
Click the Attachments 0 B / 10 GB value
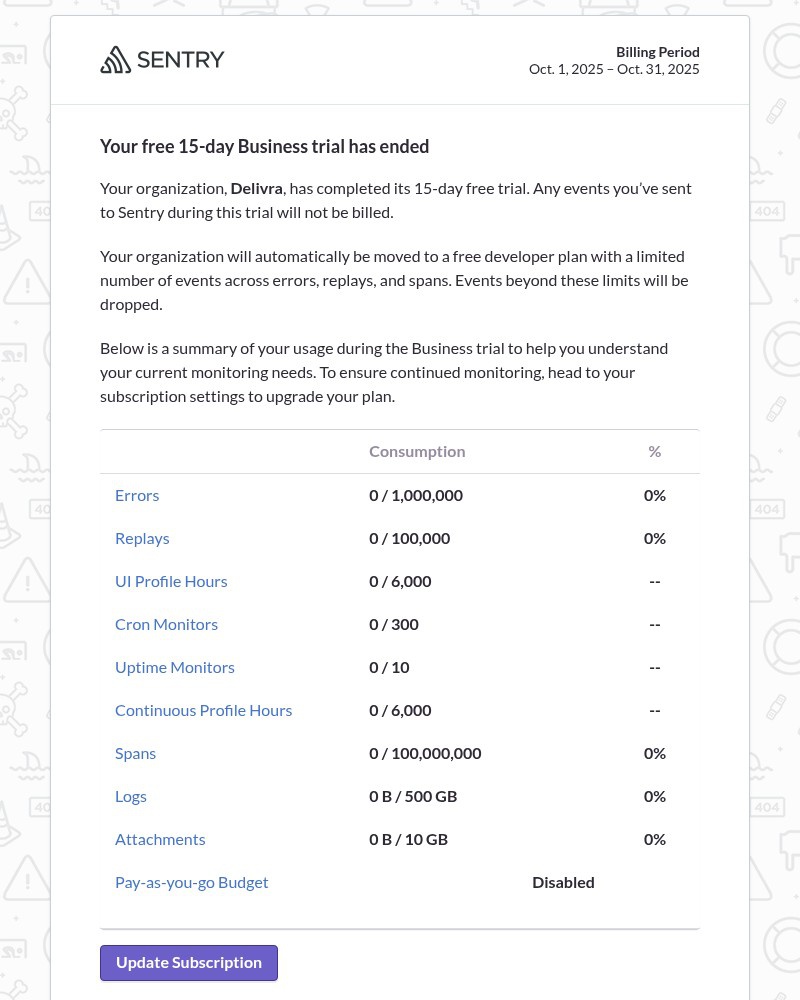408,839
